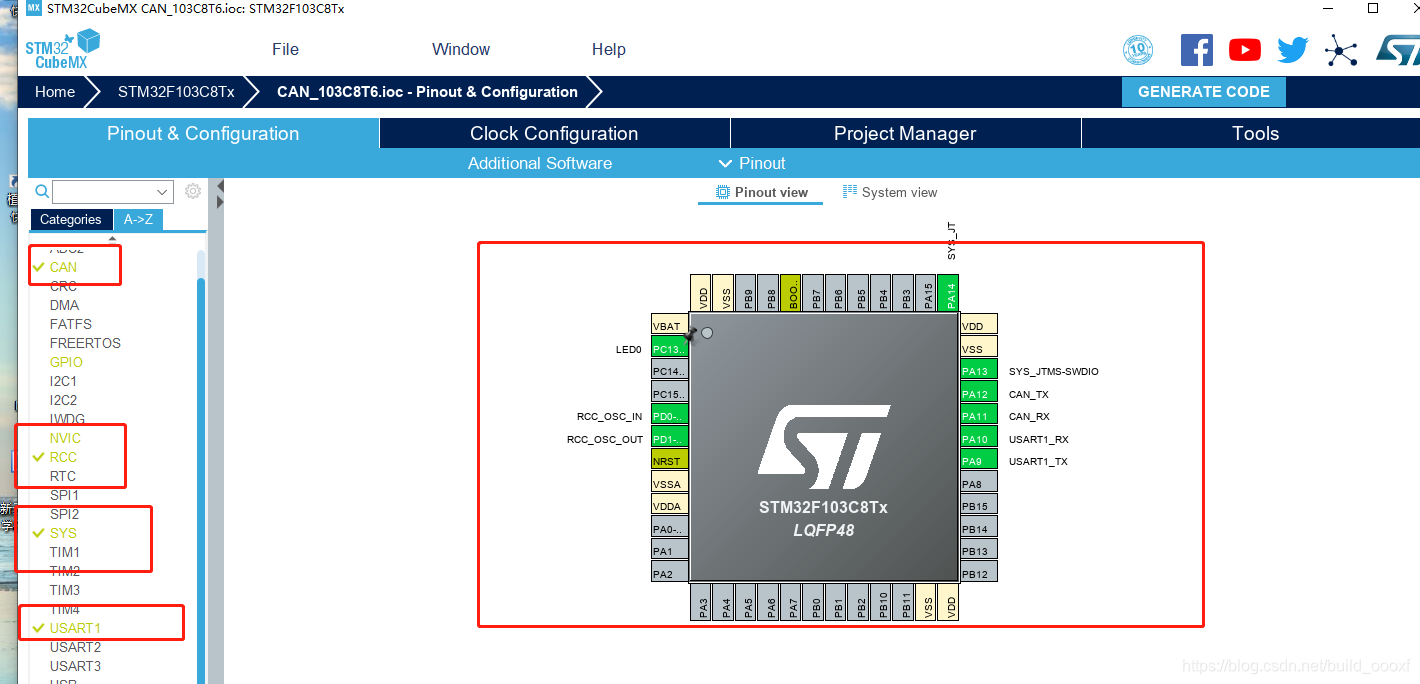Switch to System view
The image size is (1420, 684).
point(890,192)
